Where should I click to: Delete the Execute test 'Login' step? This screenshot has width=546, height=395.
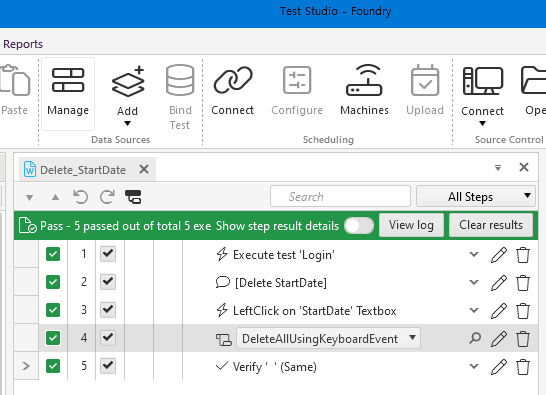tap(523, 255)
